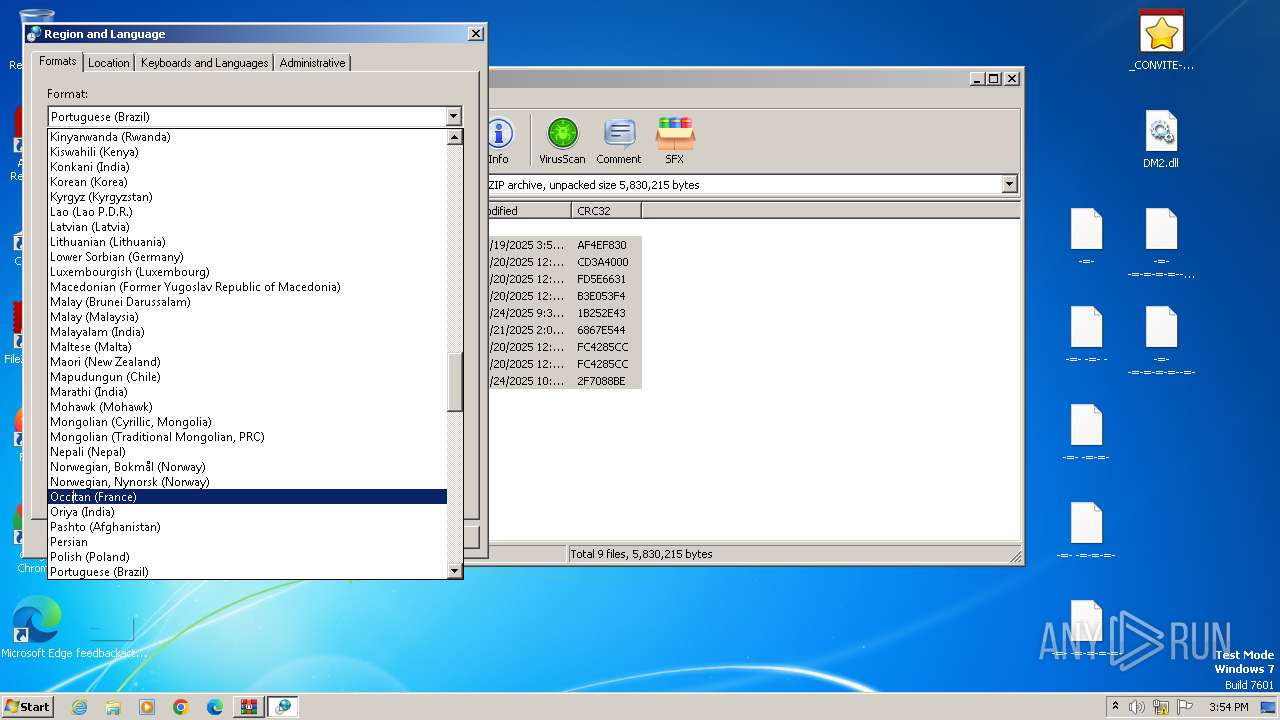This screenshot has width=1280, height=720.
Task: Select Lower Sorbian (Germany) format
Action: (247, 257)
